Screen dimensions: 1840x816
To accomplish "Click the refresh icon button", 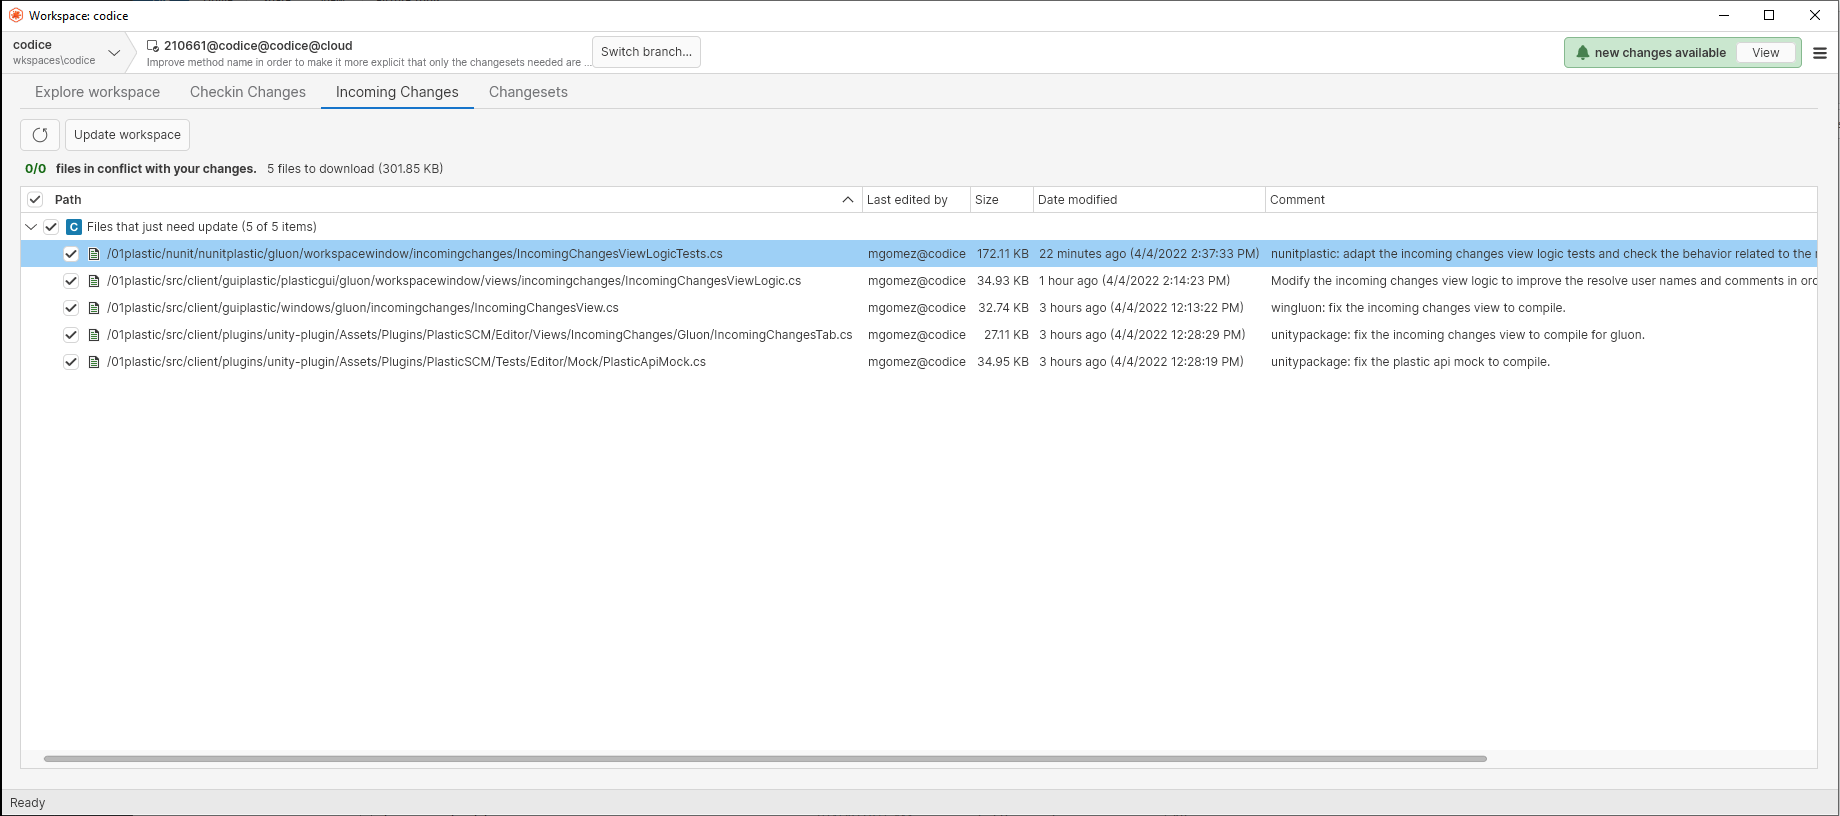I will pos(40,135).
